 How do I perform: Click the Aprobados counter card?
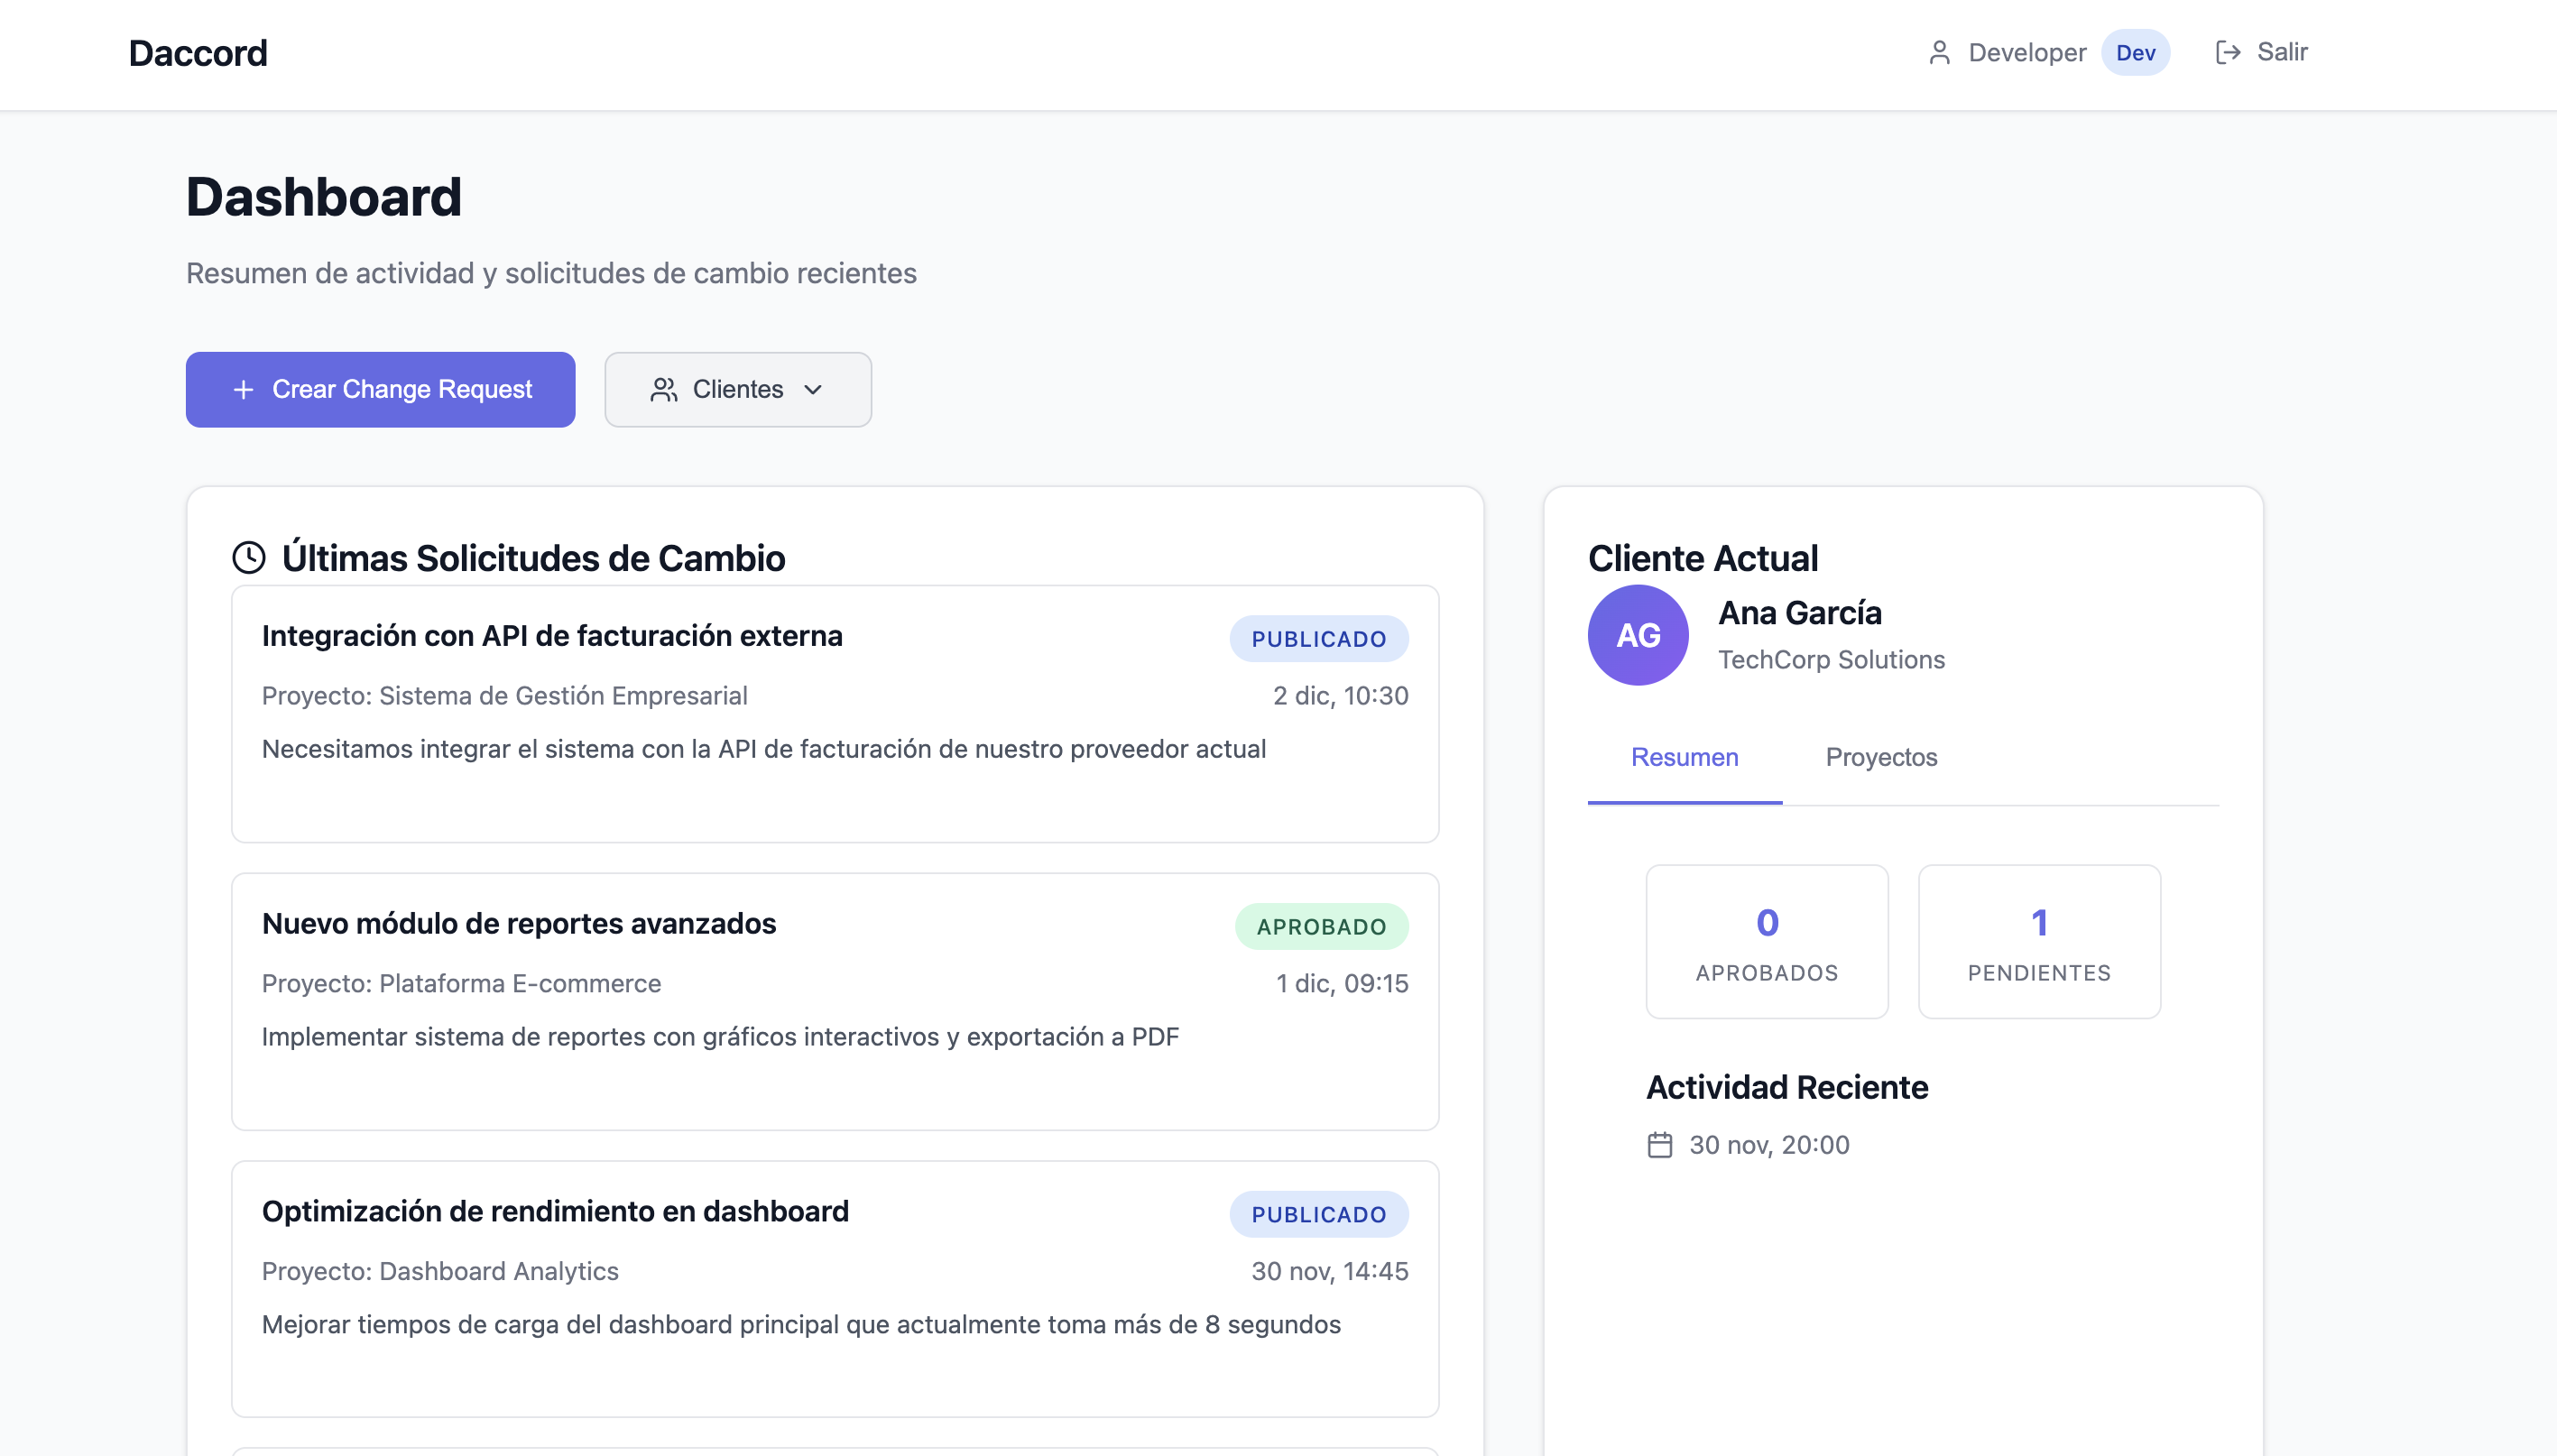1767,942
